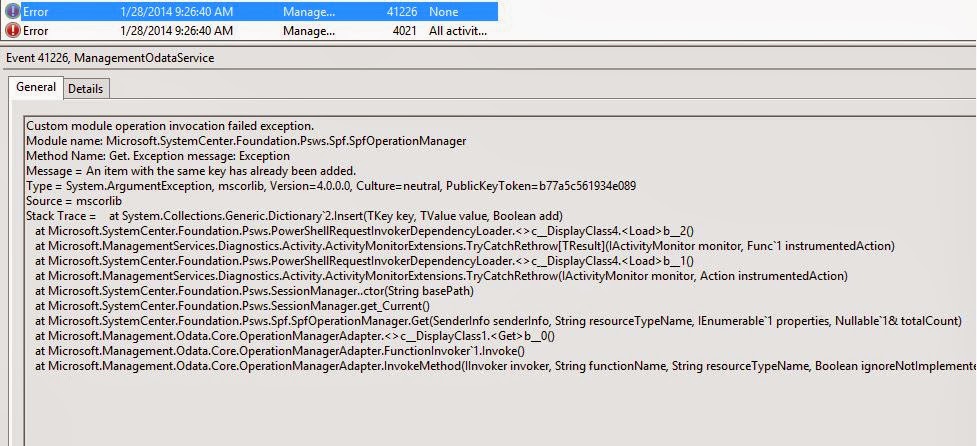Click the 'All activit...' task category cell
The image size is (977, 446).
point(458,31)
